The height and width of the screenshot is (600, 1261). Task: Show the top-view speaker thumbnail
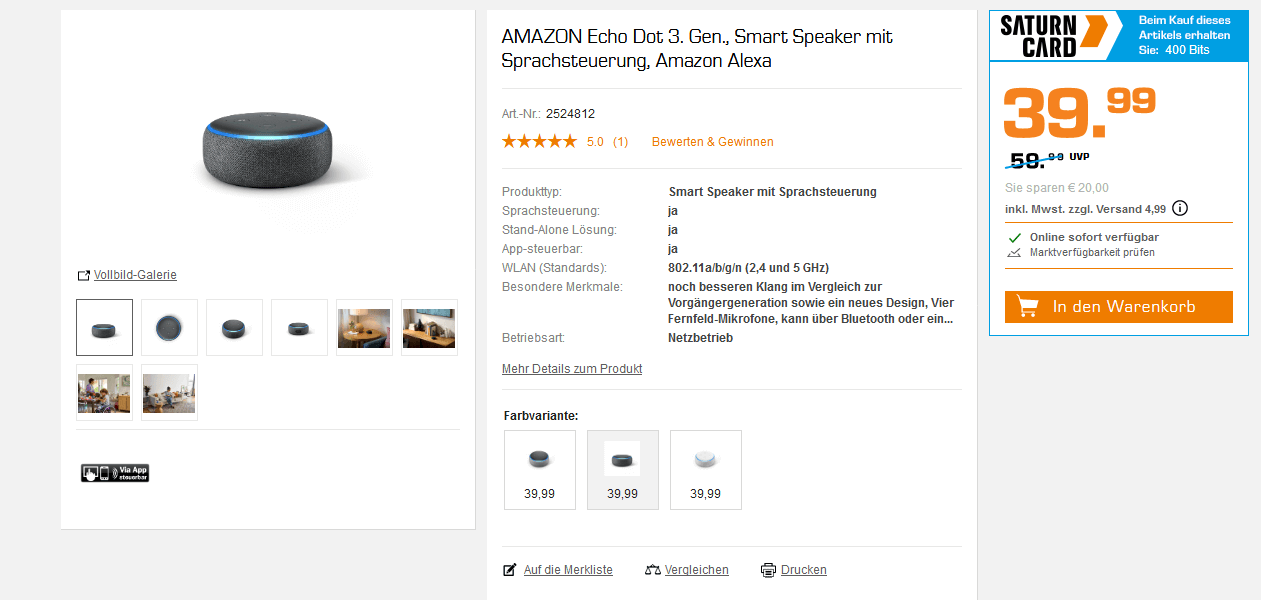click(169, 328)
